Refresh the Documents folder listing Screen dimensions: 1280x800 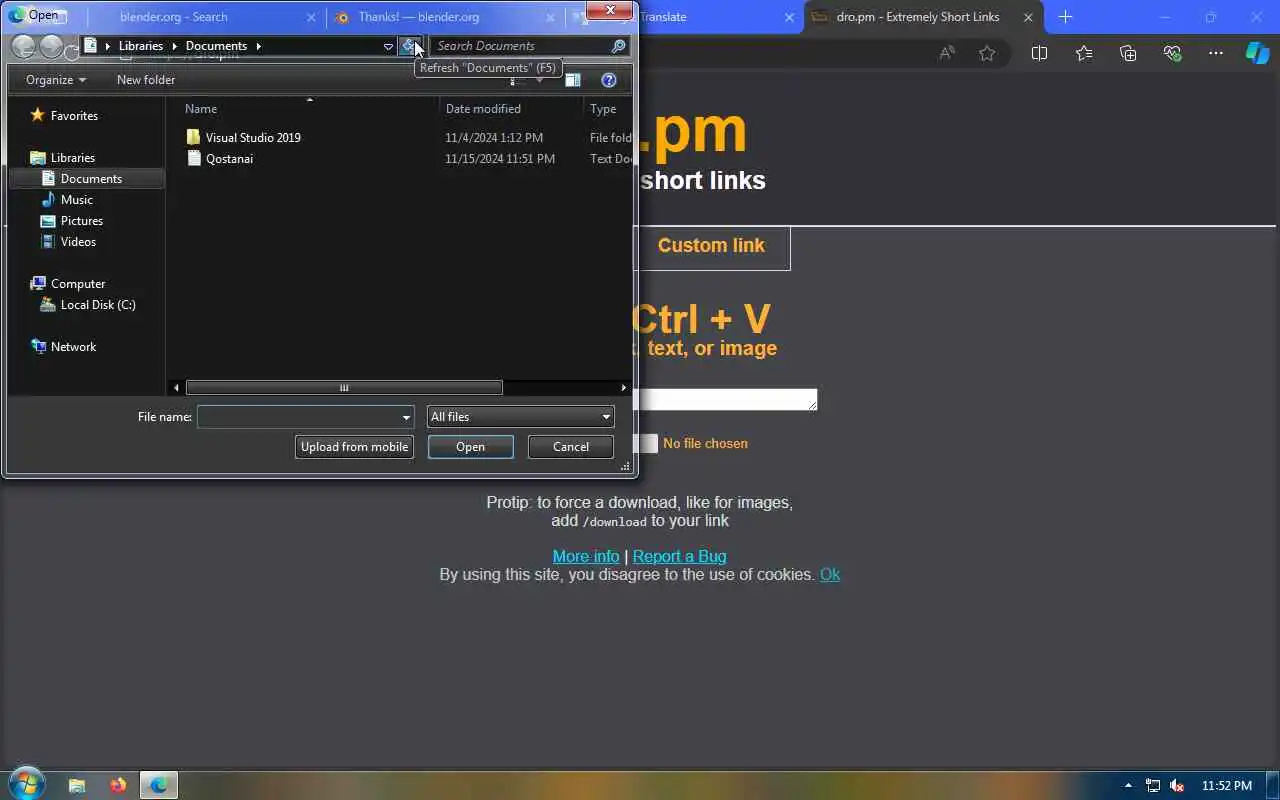tap(409, 46)
